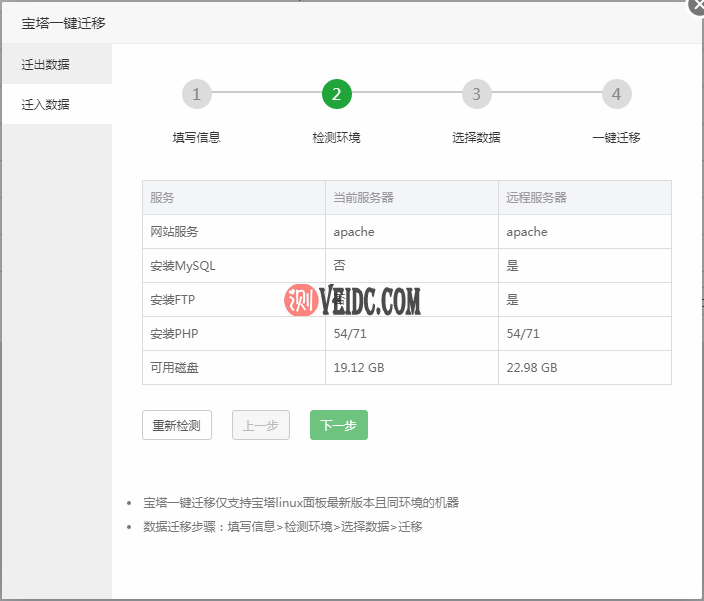This screenshot has height=601, width=704.
Task: Click the 一键迁移 step label
Action: pos(616,137)
